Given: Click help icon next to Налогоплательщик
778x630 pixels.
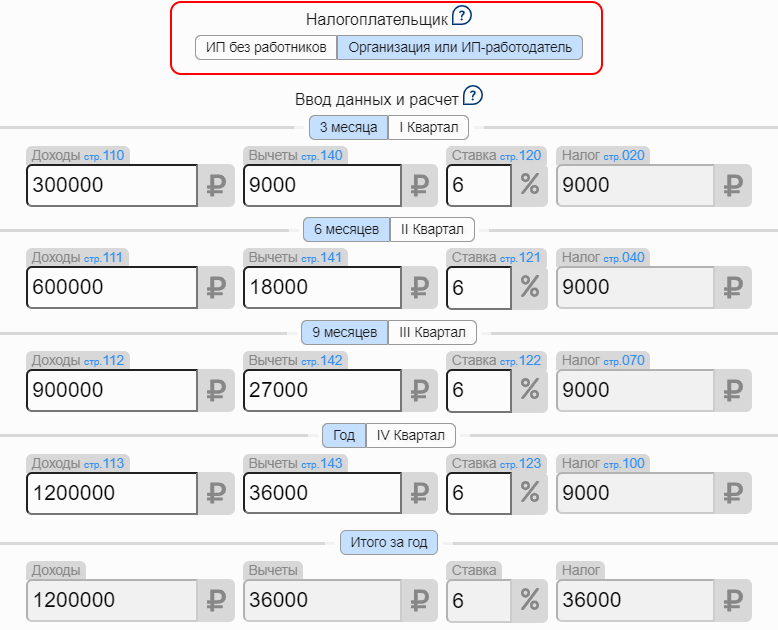Looking at the screenshot, I should pos(461,16).
